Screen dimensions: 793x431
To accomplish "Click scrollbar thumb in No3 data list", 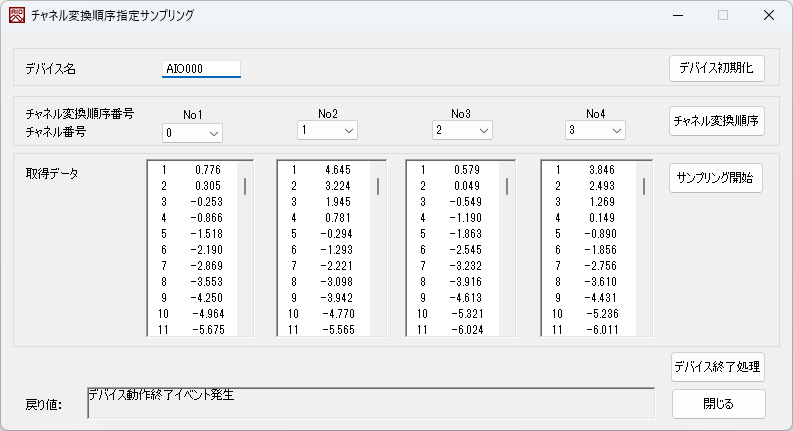I will coord(507,187).
